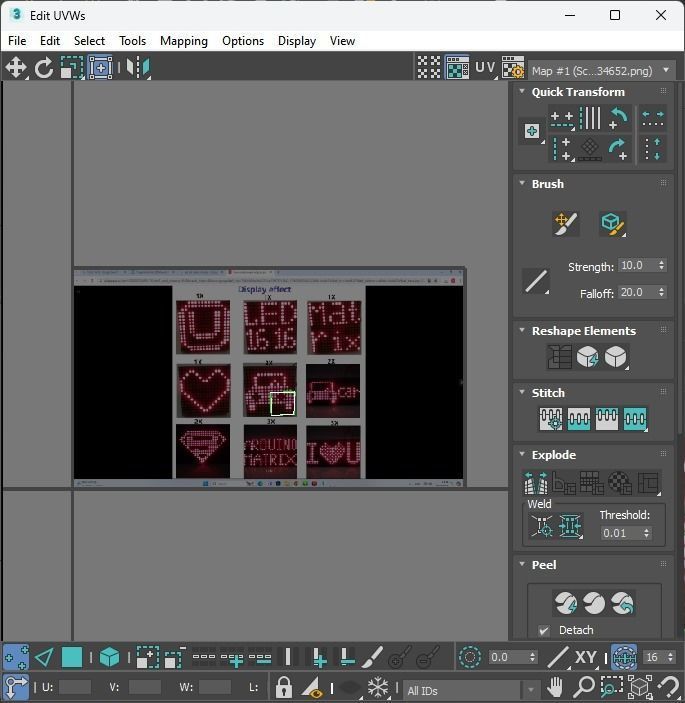
Task: Select the Pan view hand tool
Action: point(555,686)
